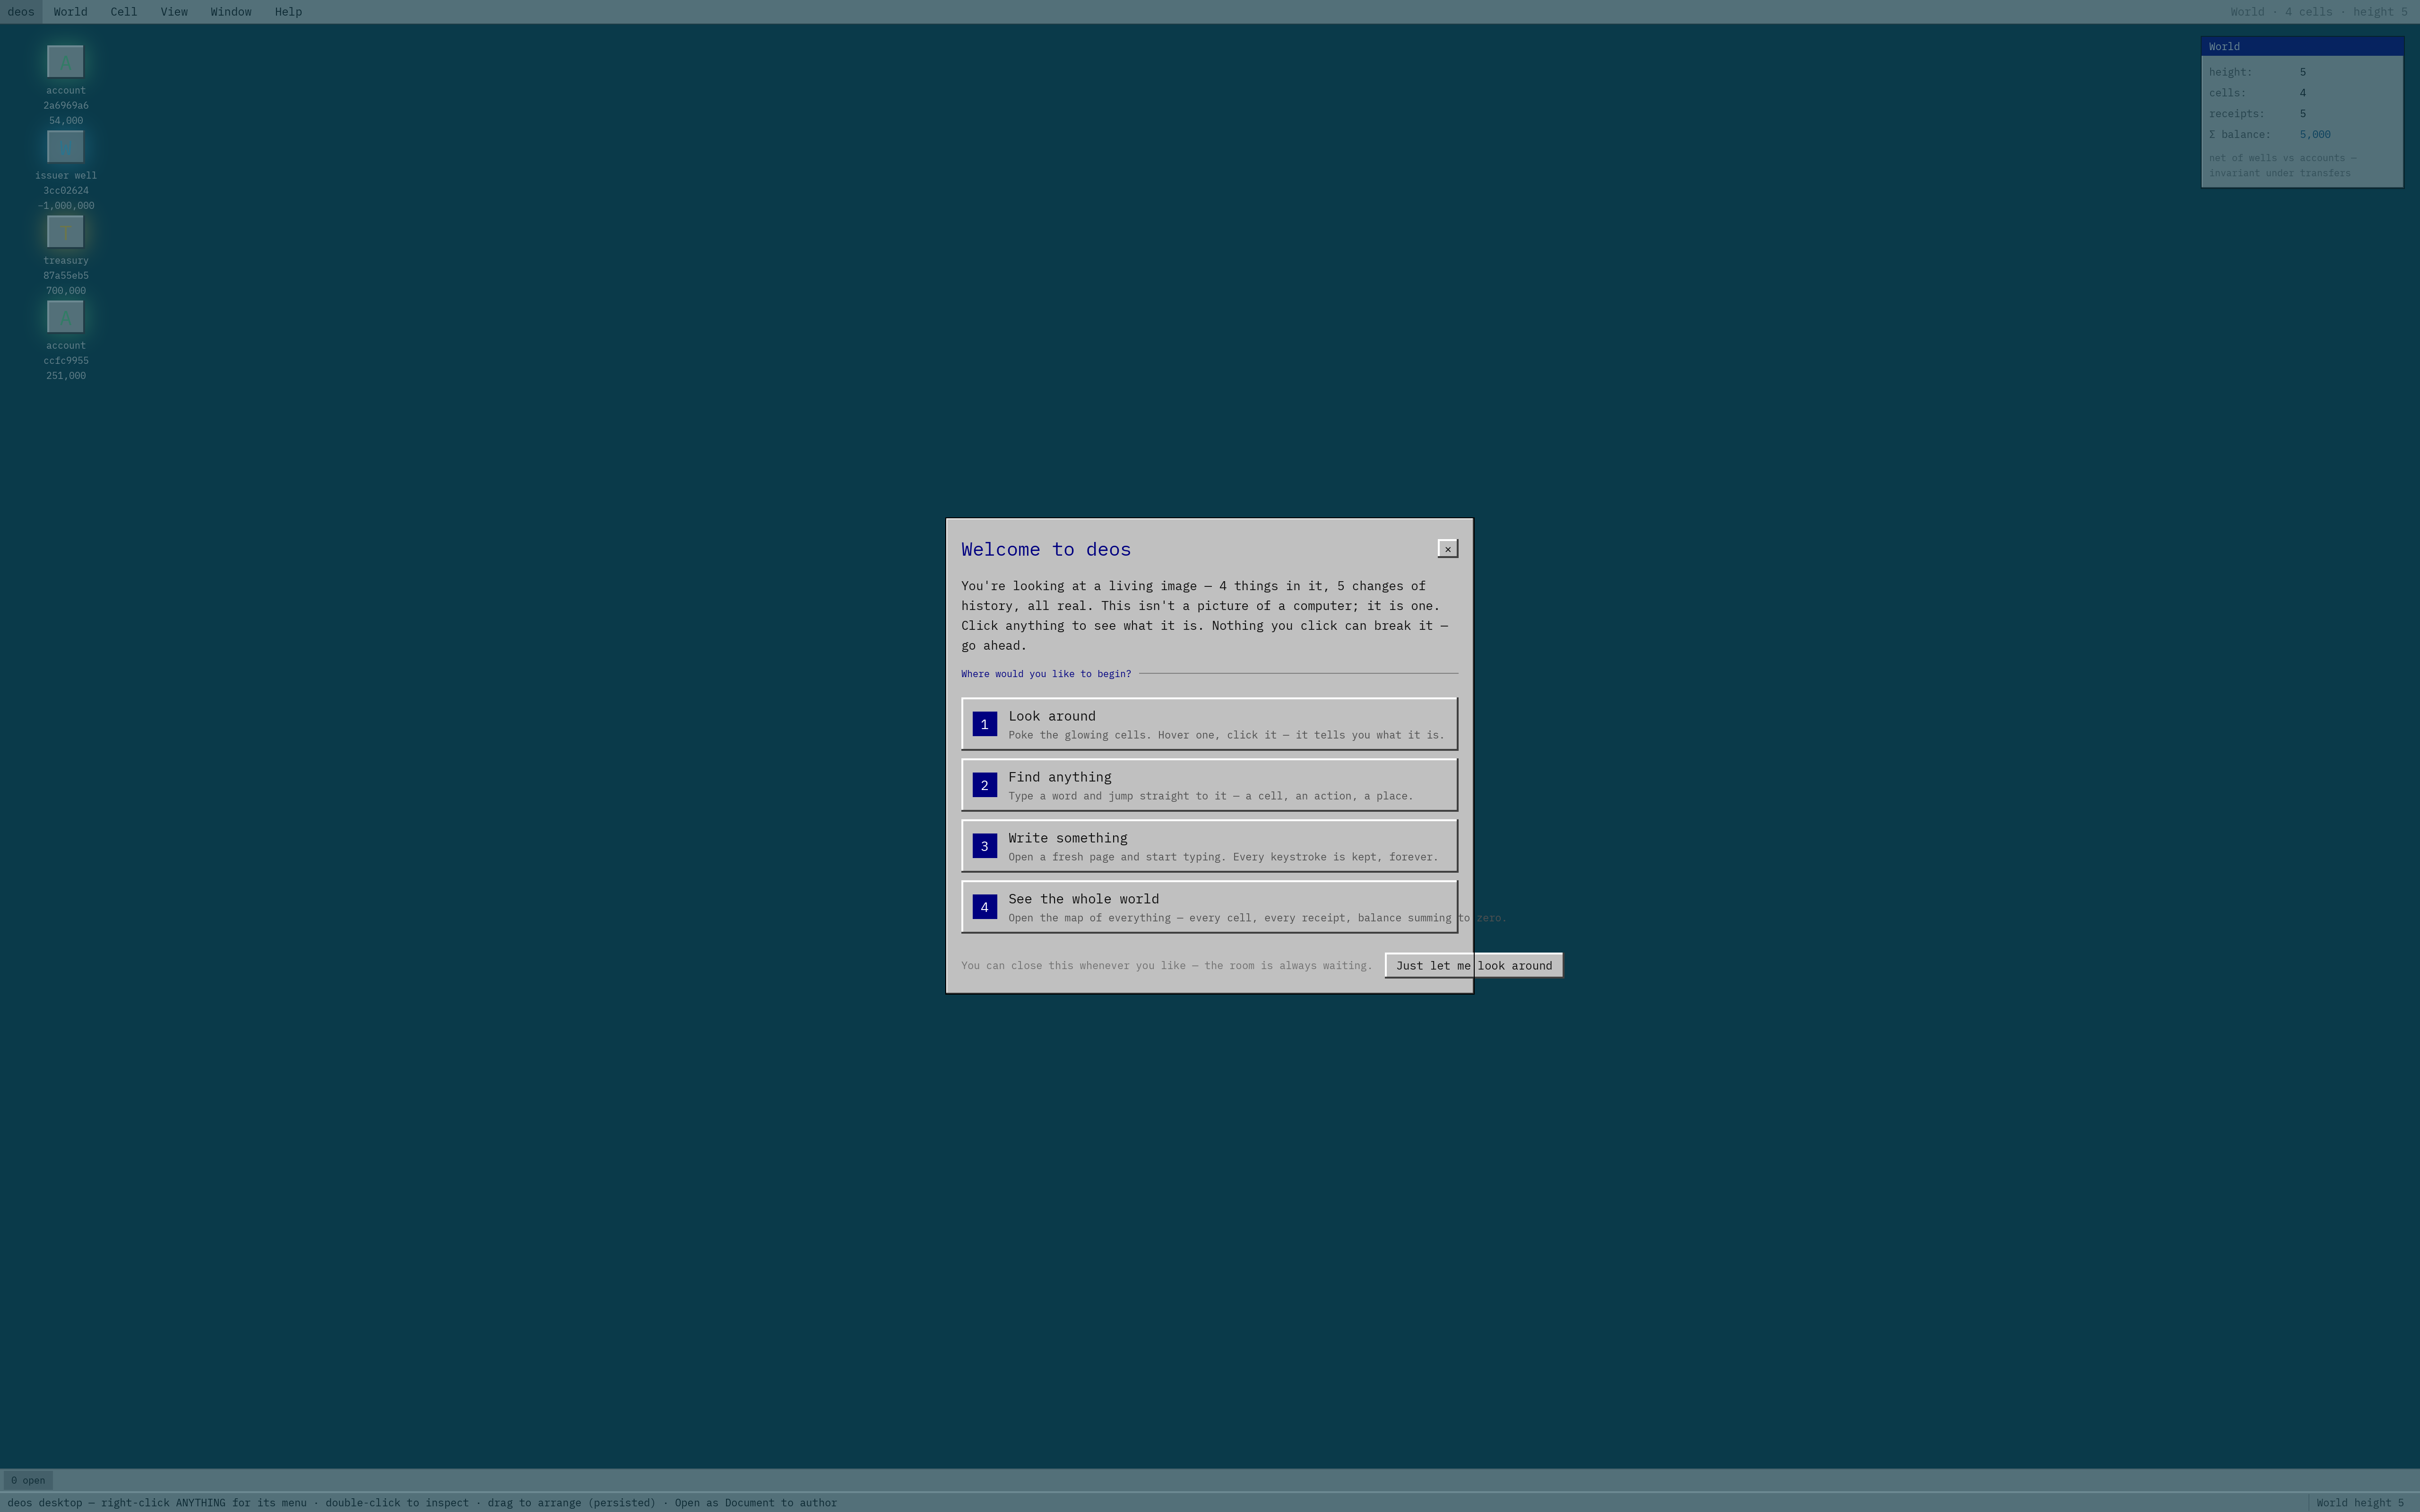Click the number 4 badge for See the whole world
Image resolution: width=2420 pixels, height=1512 pixels.
[984, 907]
